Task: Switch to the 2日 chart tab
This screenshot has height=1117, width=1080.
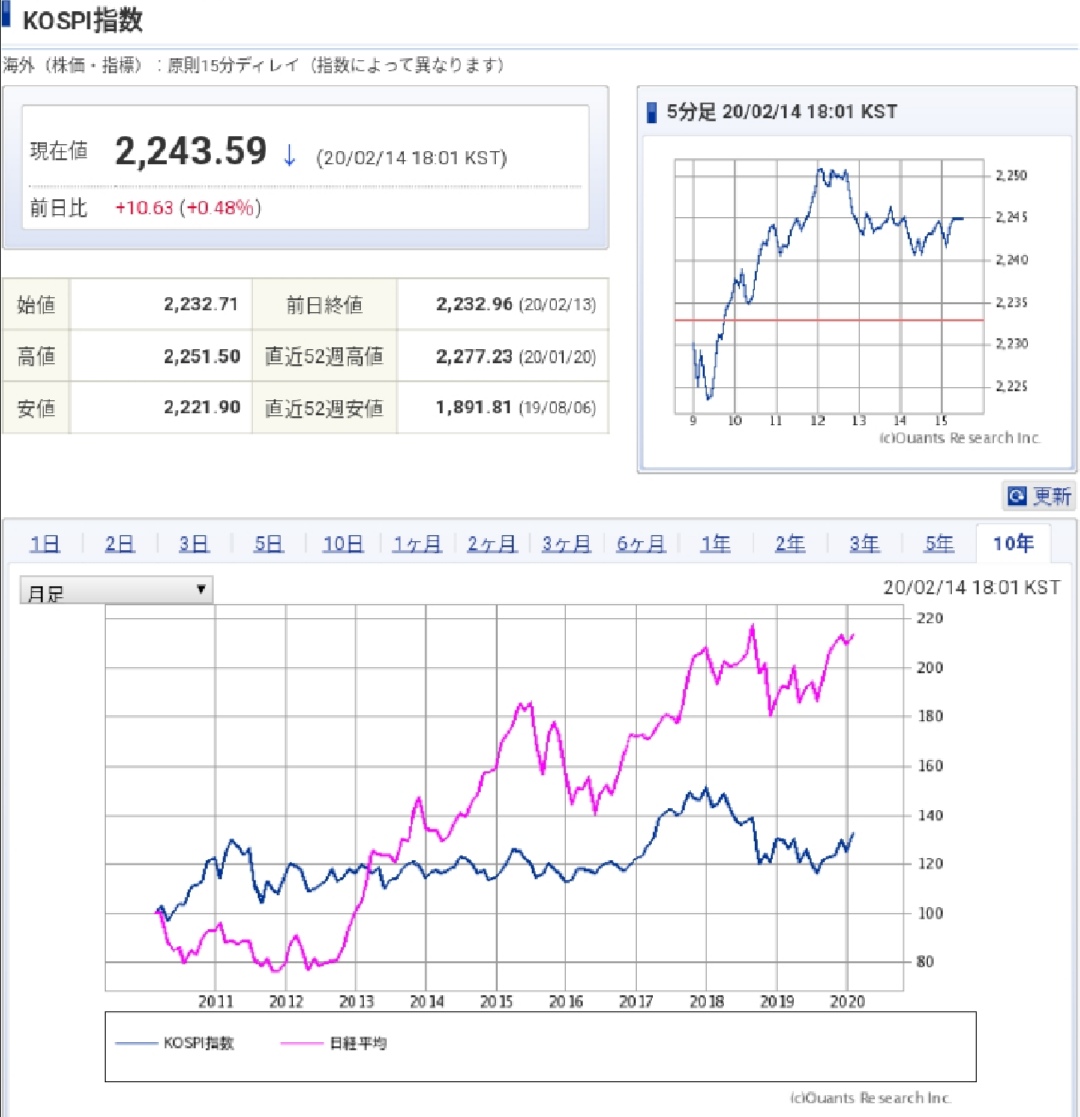Action: (x=119, y=544)
